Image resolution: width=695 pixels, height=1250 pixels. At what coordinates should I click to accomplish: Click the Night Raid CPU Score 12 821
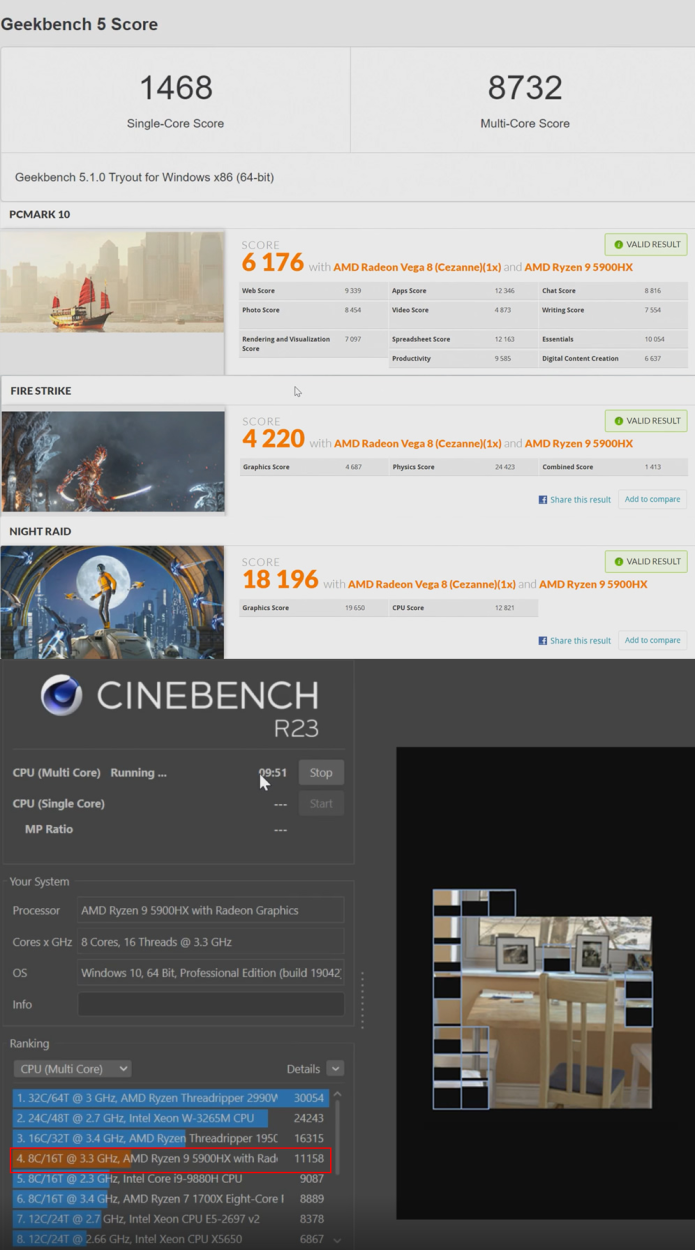pos(504,608)
